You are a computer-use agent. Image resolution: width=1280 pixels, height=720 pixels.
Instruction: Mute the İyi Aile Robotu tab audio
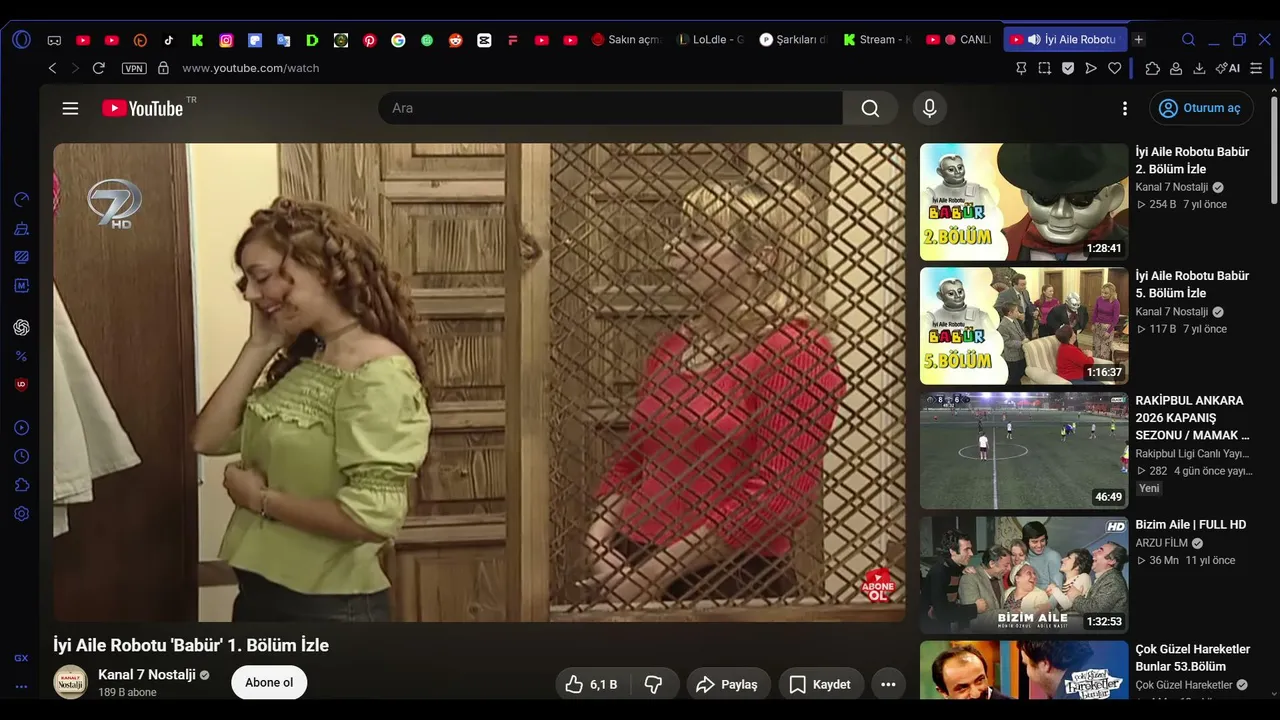(x=1034, y=40)
